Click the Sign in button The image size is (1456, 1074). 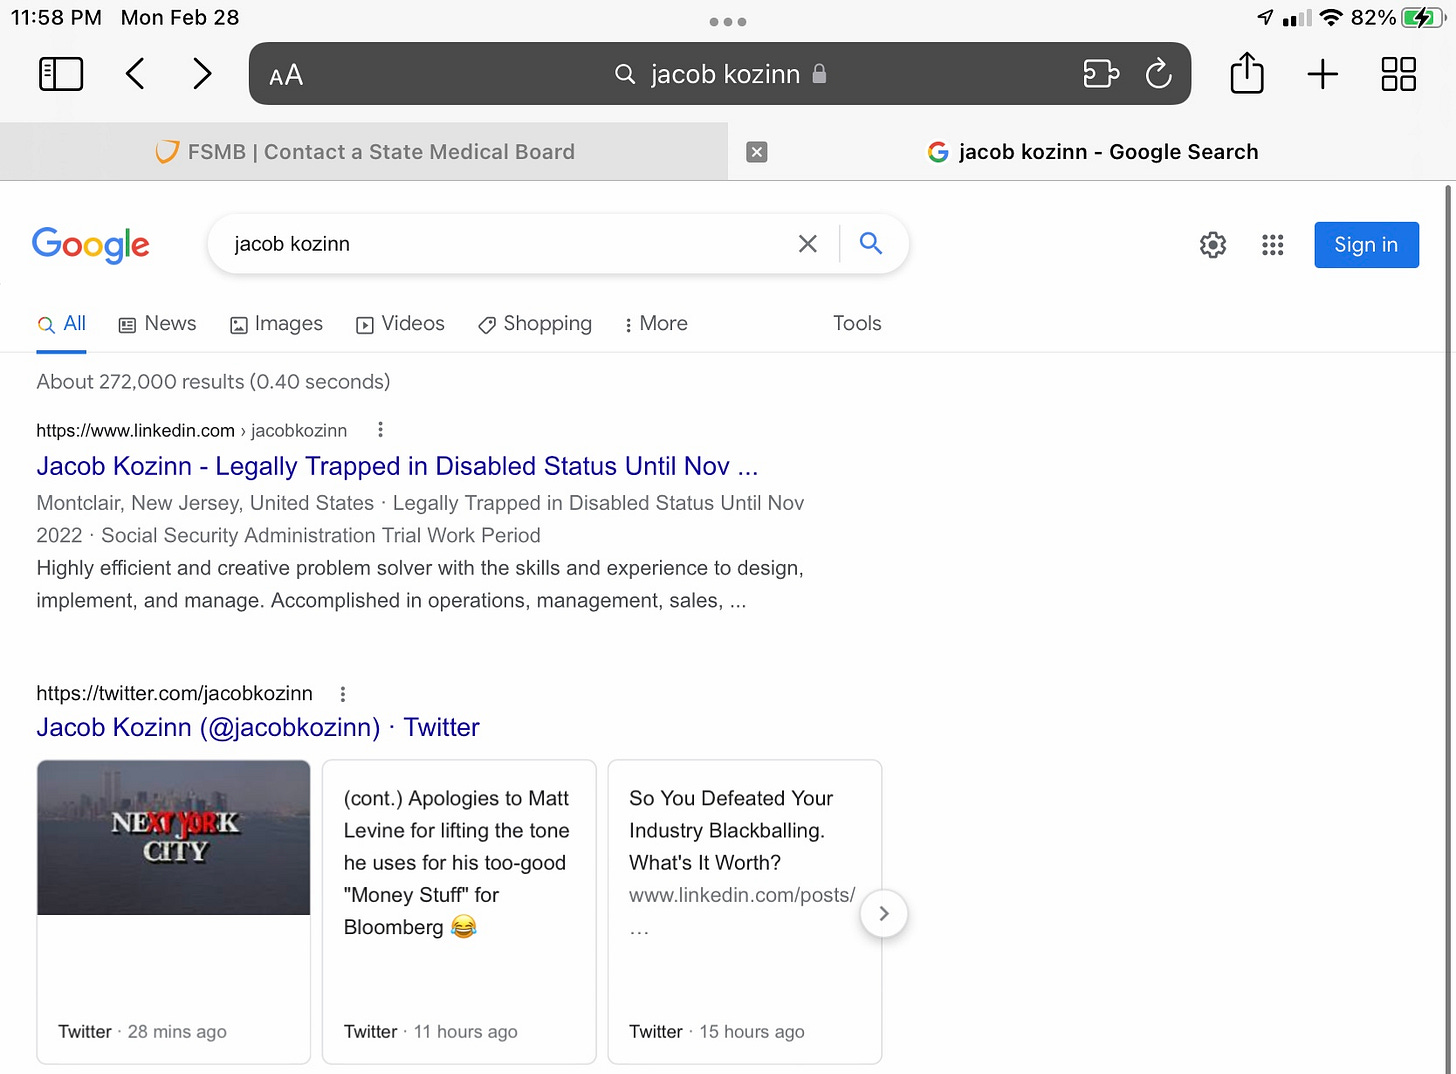click(x=1366, y=245)
